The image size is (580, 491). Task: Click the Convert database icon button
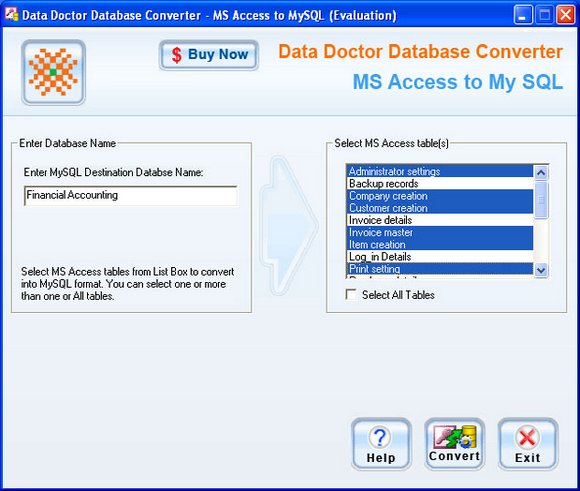click(455, 444)
